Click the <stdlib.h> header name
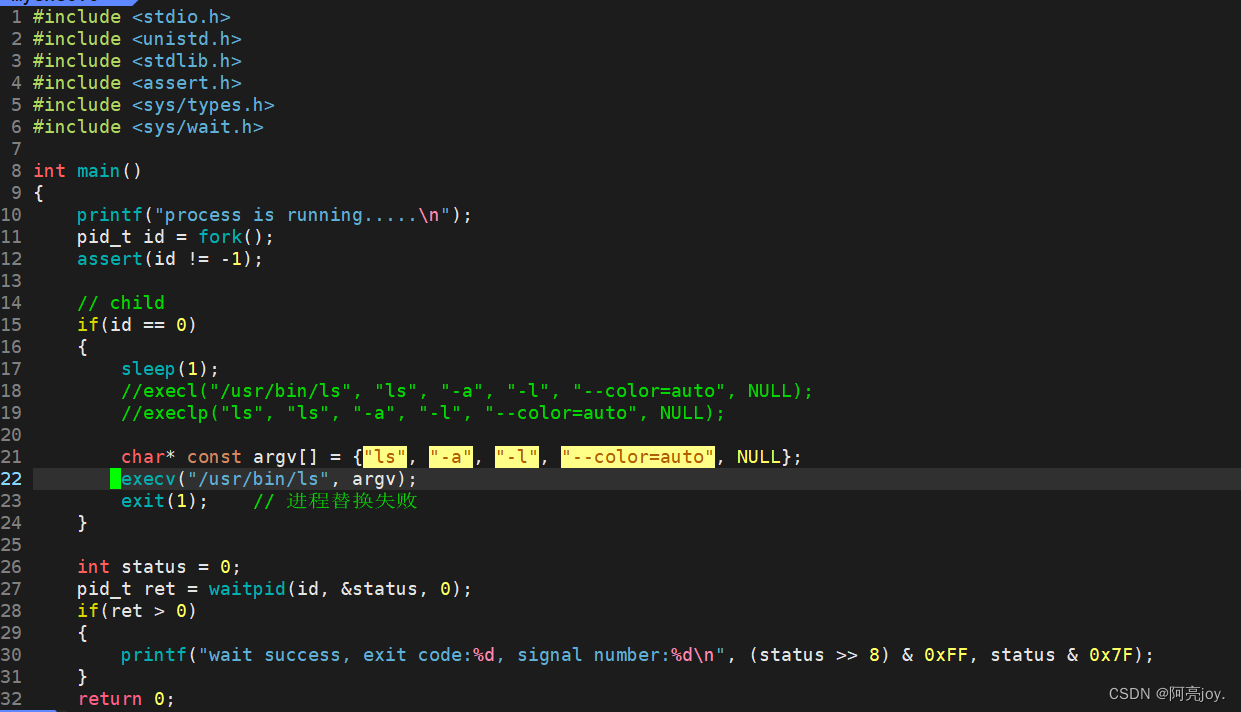 (186, 61)
